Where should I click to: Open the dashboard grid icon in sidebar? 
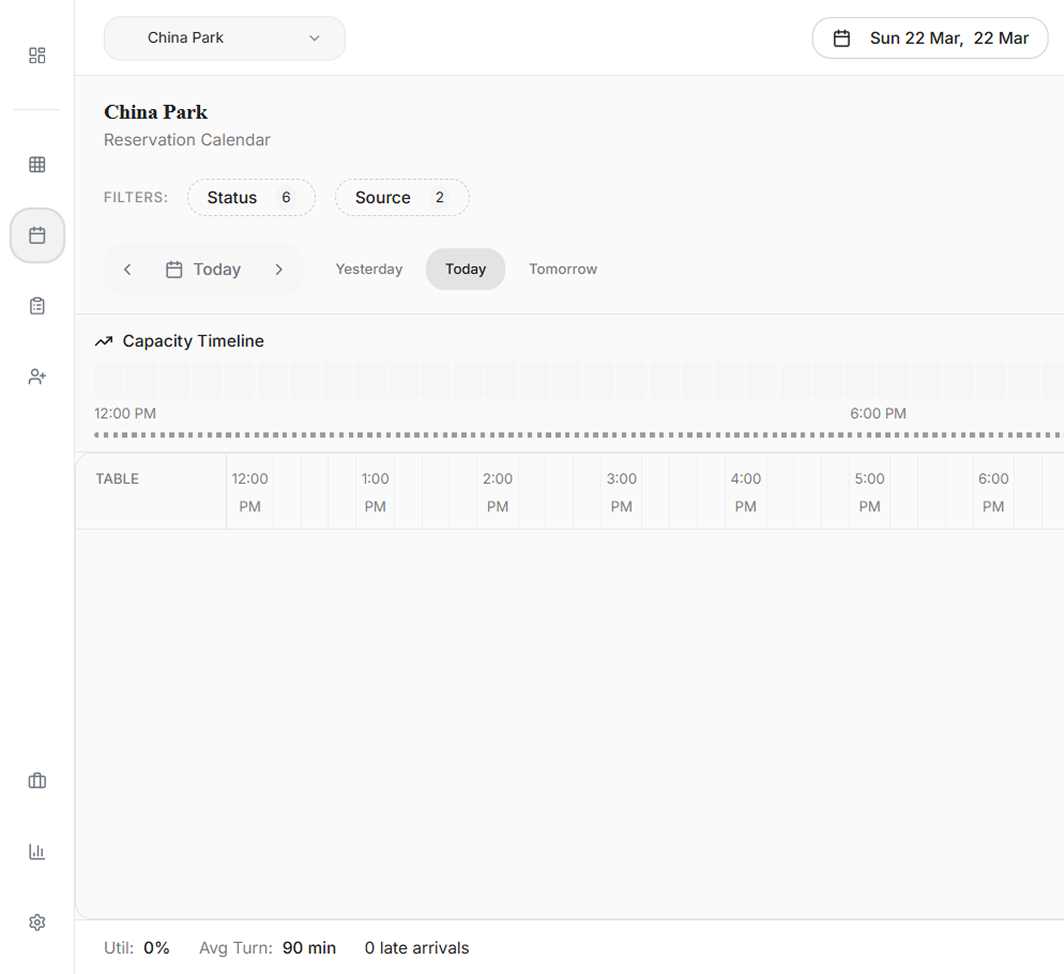pyautogui.click(x=37, y=56)
